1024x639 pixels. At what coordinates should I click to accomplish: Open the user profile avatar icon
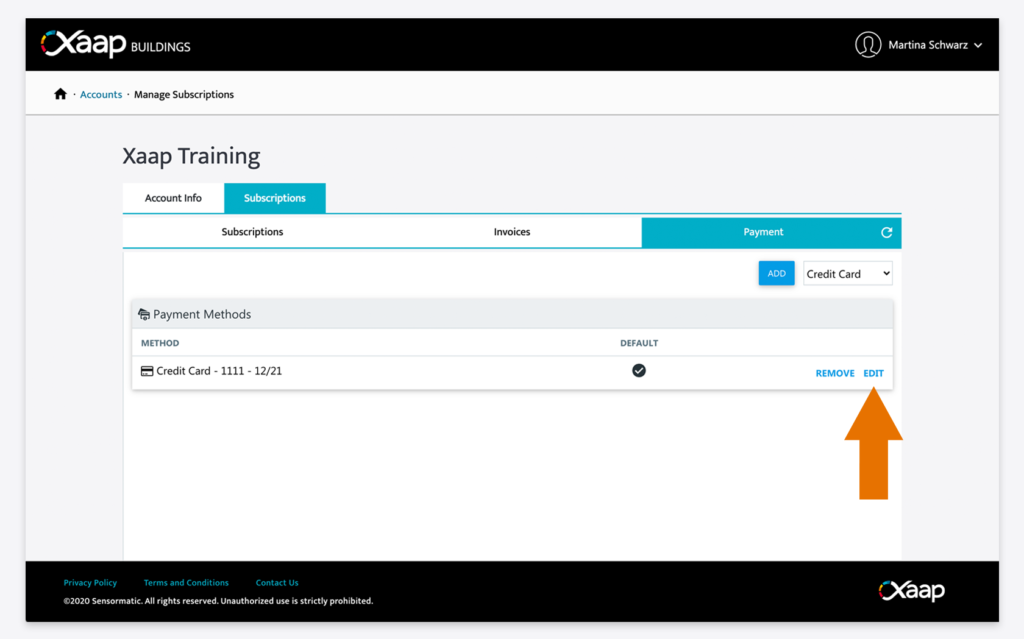(x=868, y=45)
